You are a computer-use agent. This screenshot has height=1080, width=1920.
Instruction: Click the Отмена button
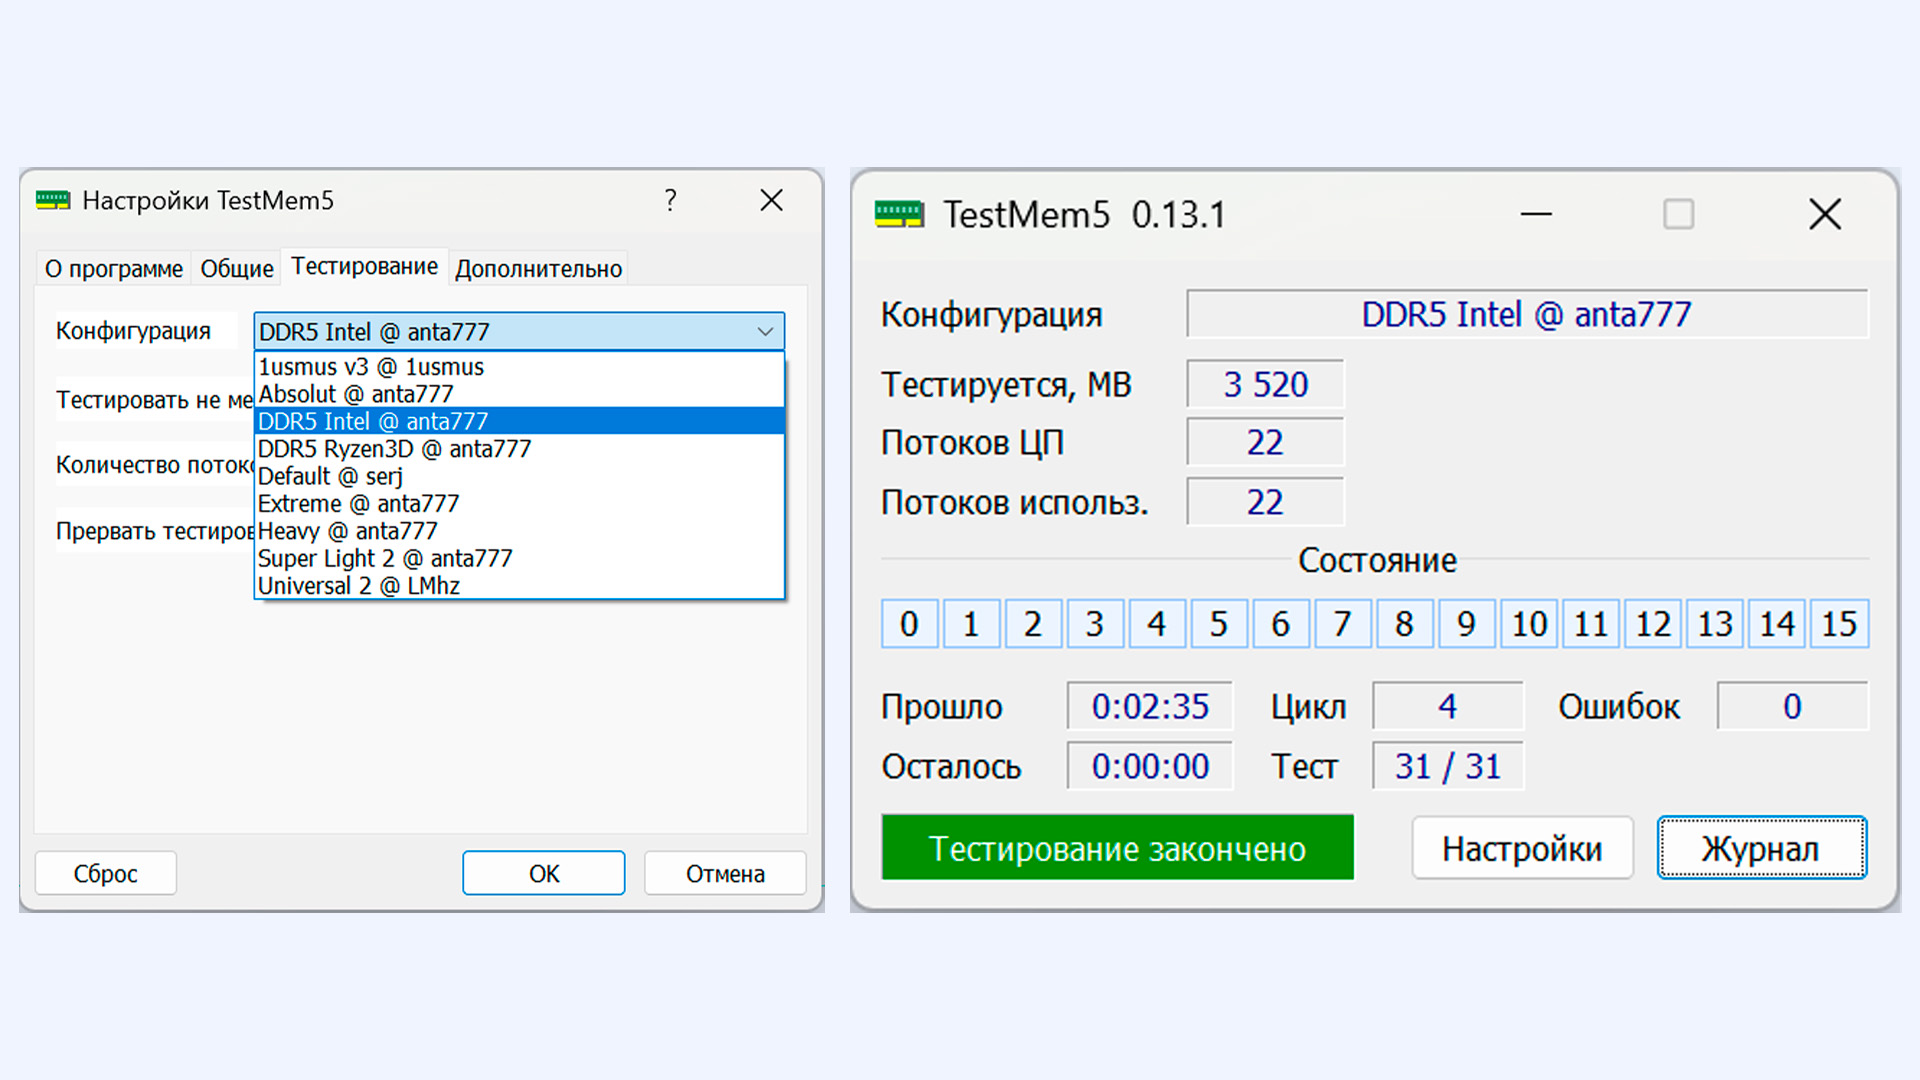725,873
